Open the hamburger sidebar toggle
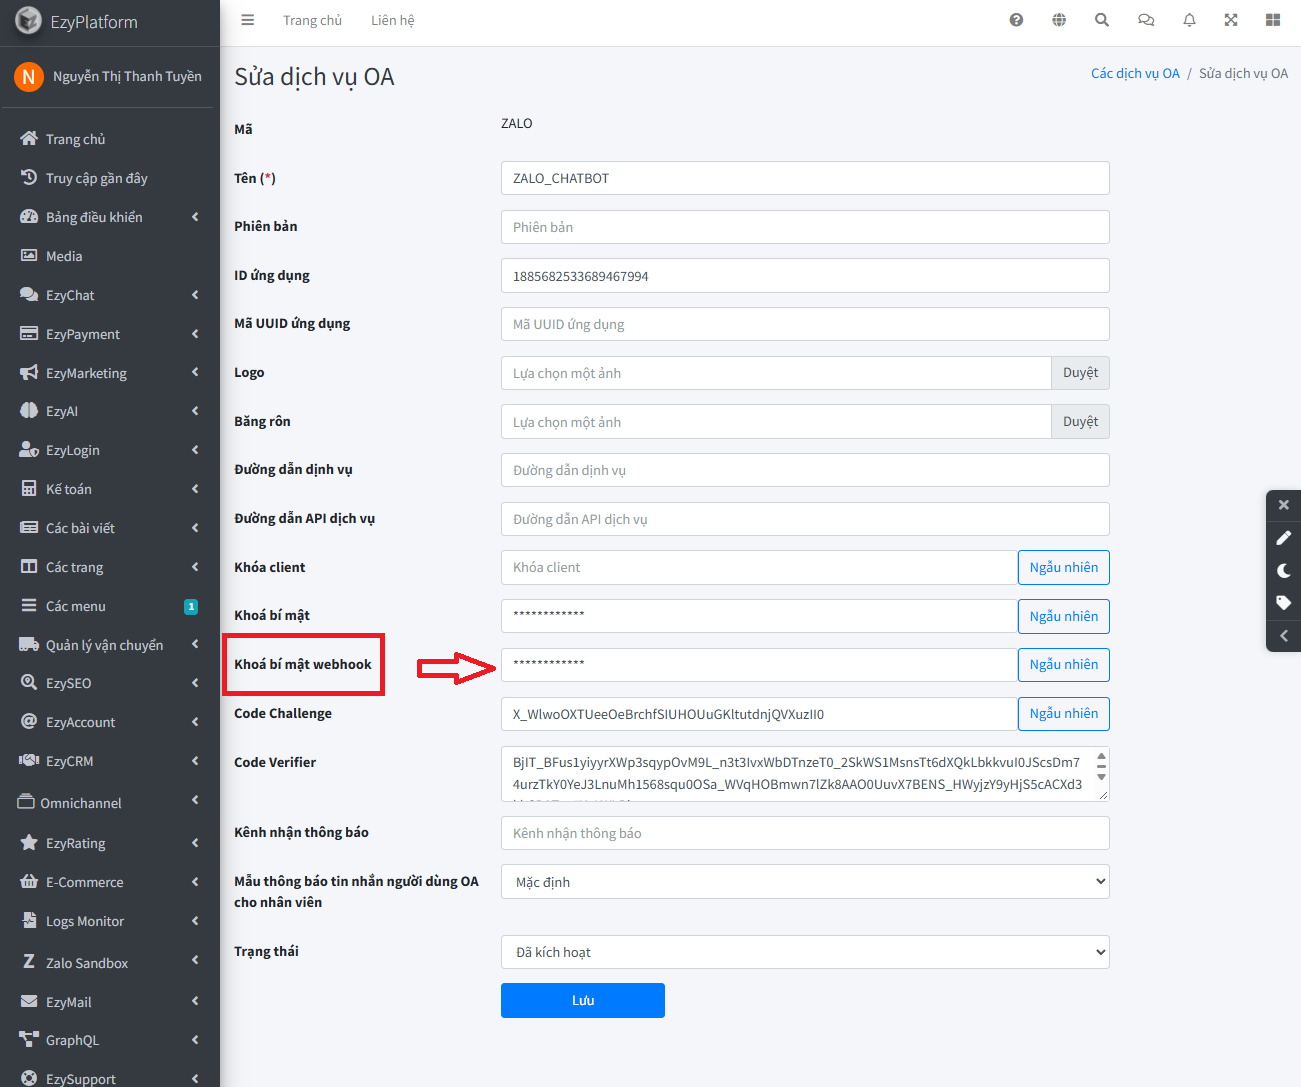This screenshot has width=1301, height=1087. click(248, 20)
